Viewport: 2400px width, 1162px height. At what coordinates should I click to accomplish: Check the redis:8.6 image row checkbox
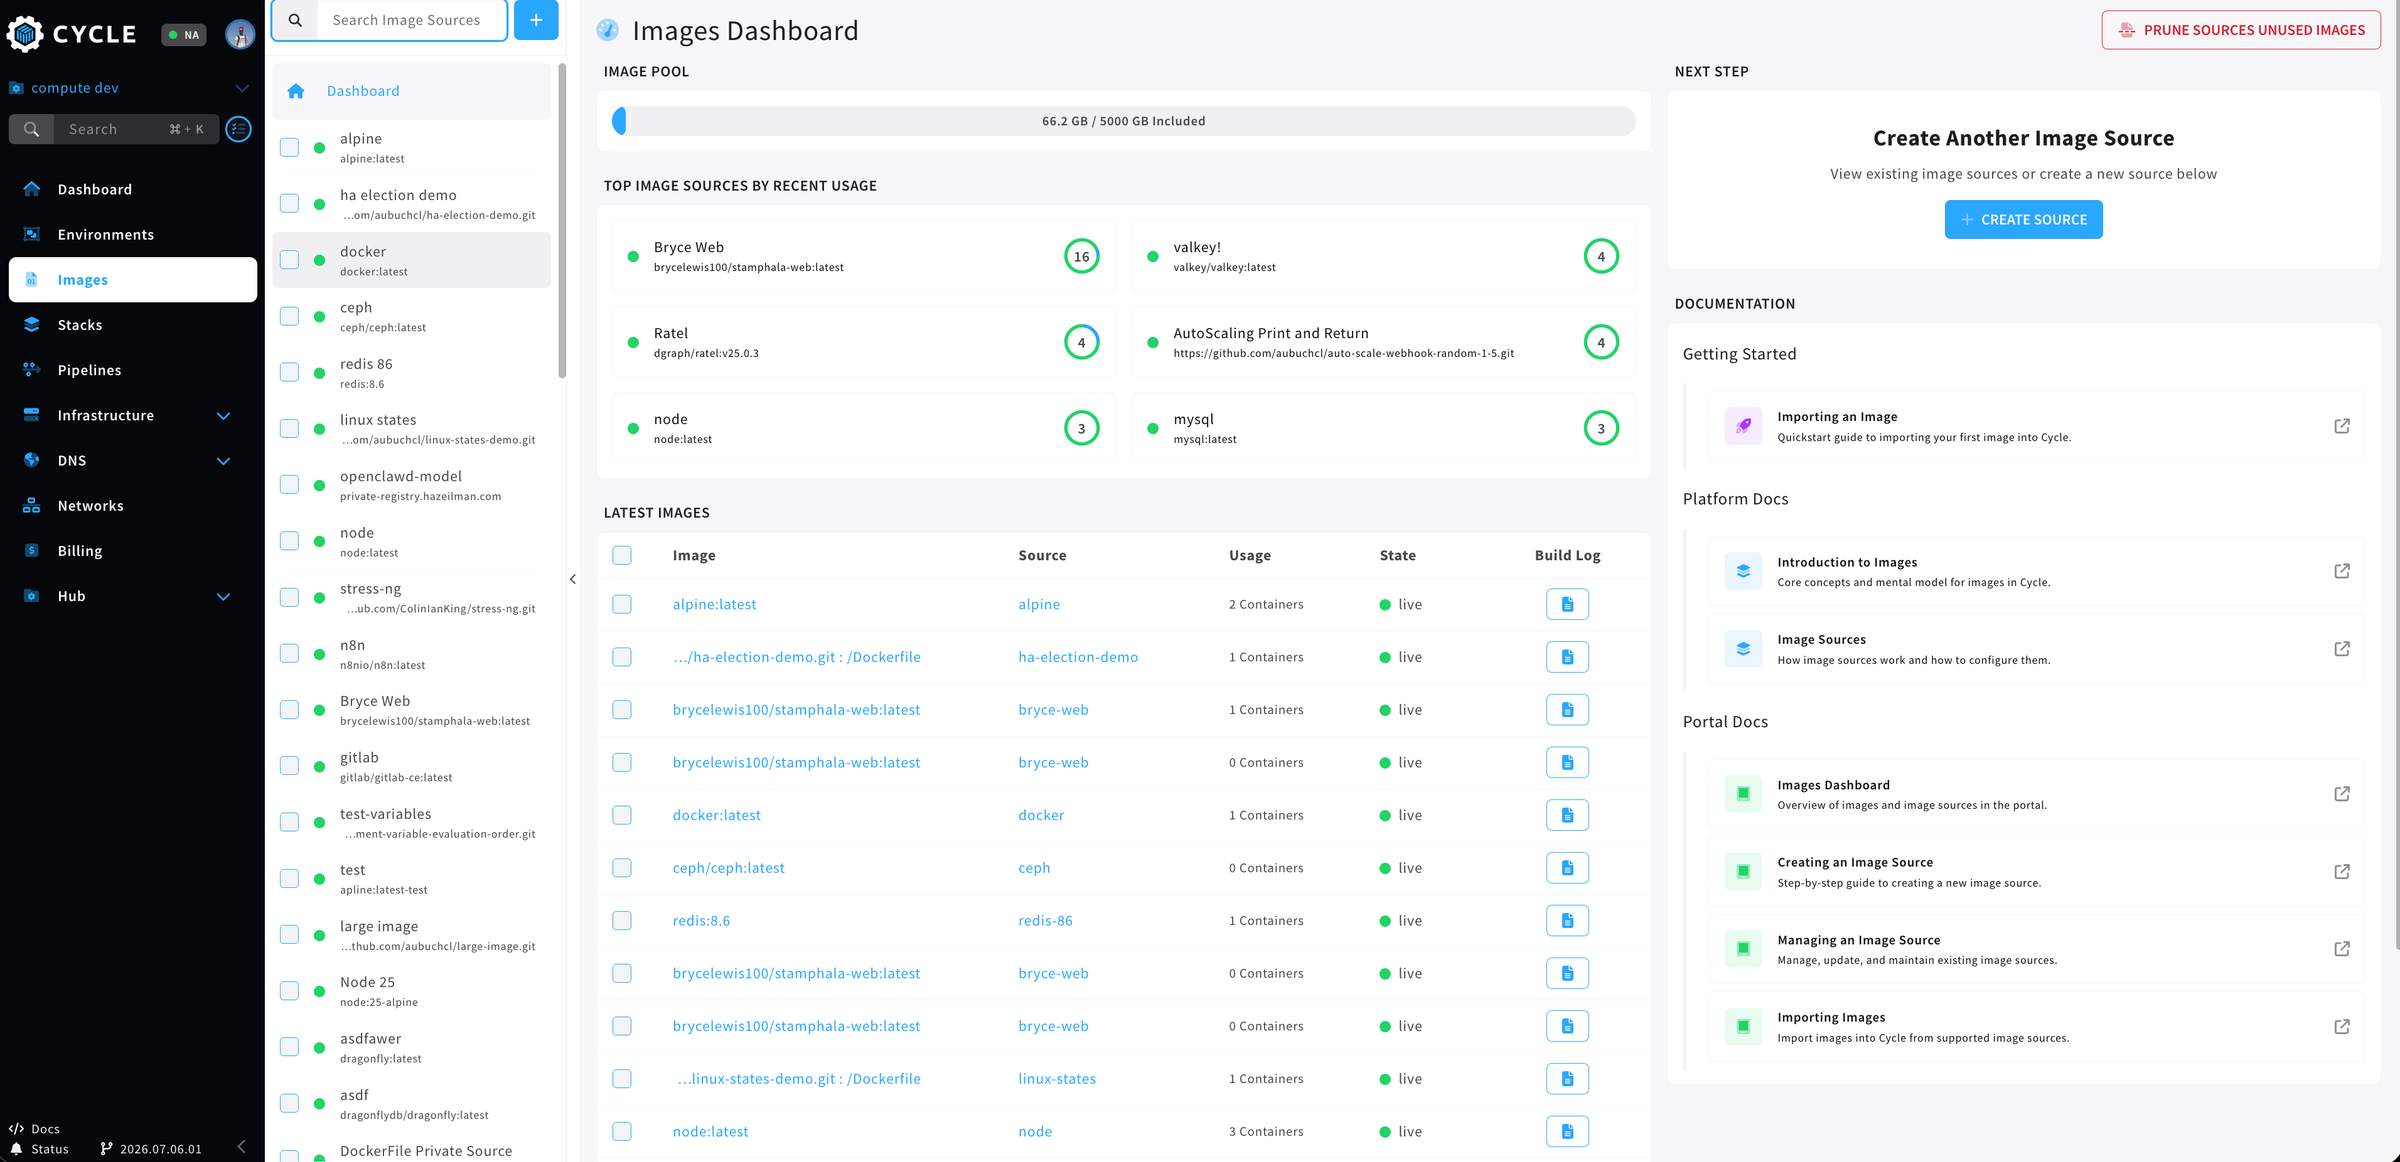622,920
